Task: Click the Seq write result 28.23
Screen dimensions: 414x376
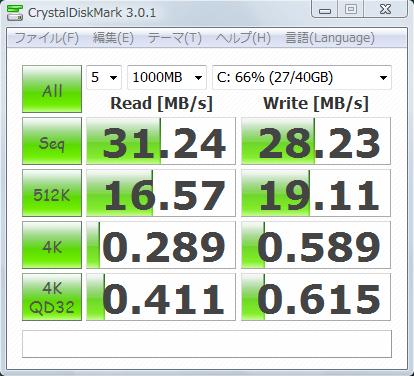Action: tap(316, 141)
